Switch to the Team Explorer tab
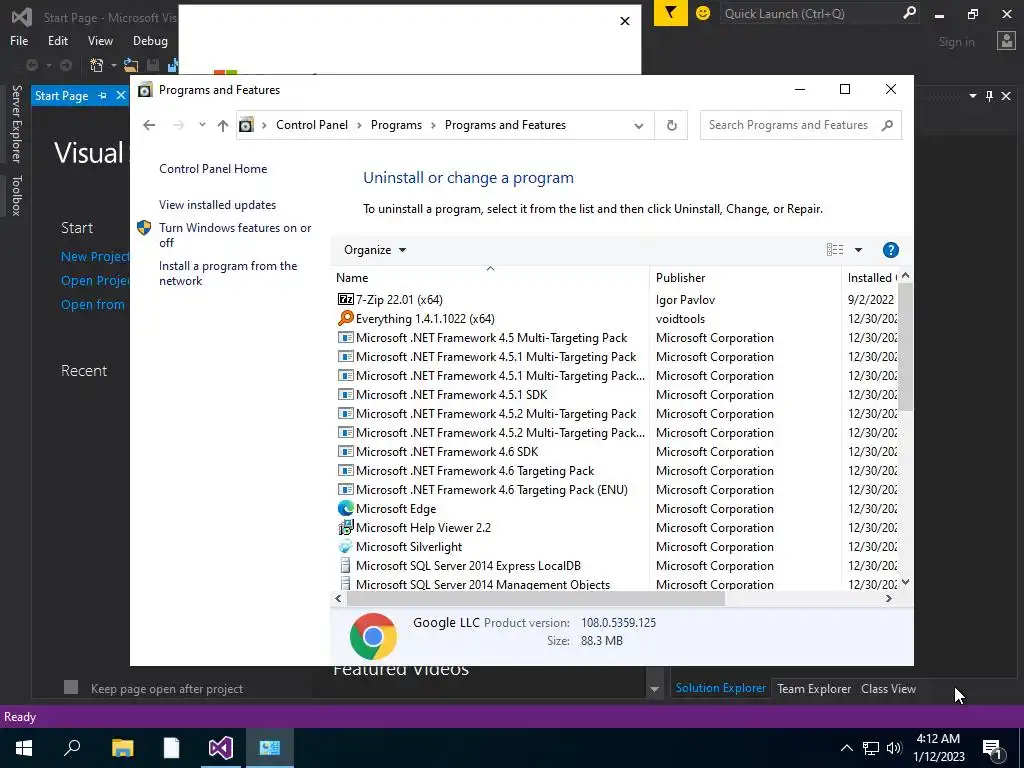The height and width of the screenshot is (768, 1024). [x=814, y=688]
